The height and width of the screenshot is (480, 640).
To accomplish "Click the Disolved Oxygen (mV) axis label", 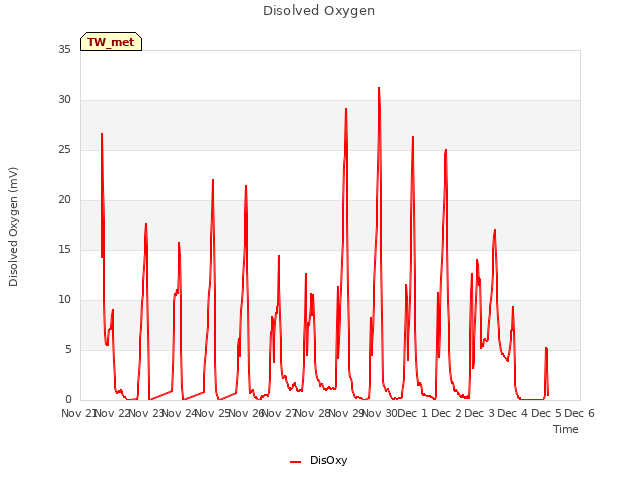I will (13, 227).
